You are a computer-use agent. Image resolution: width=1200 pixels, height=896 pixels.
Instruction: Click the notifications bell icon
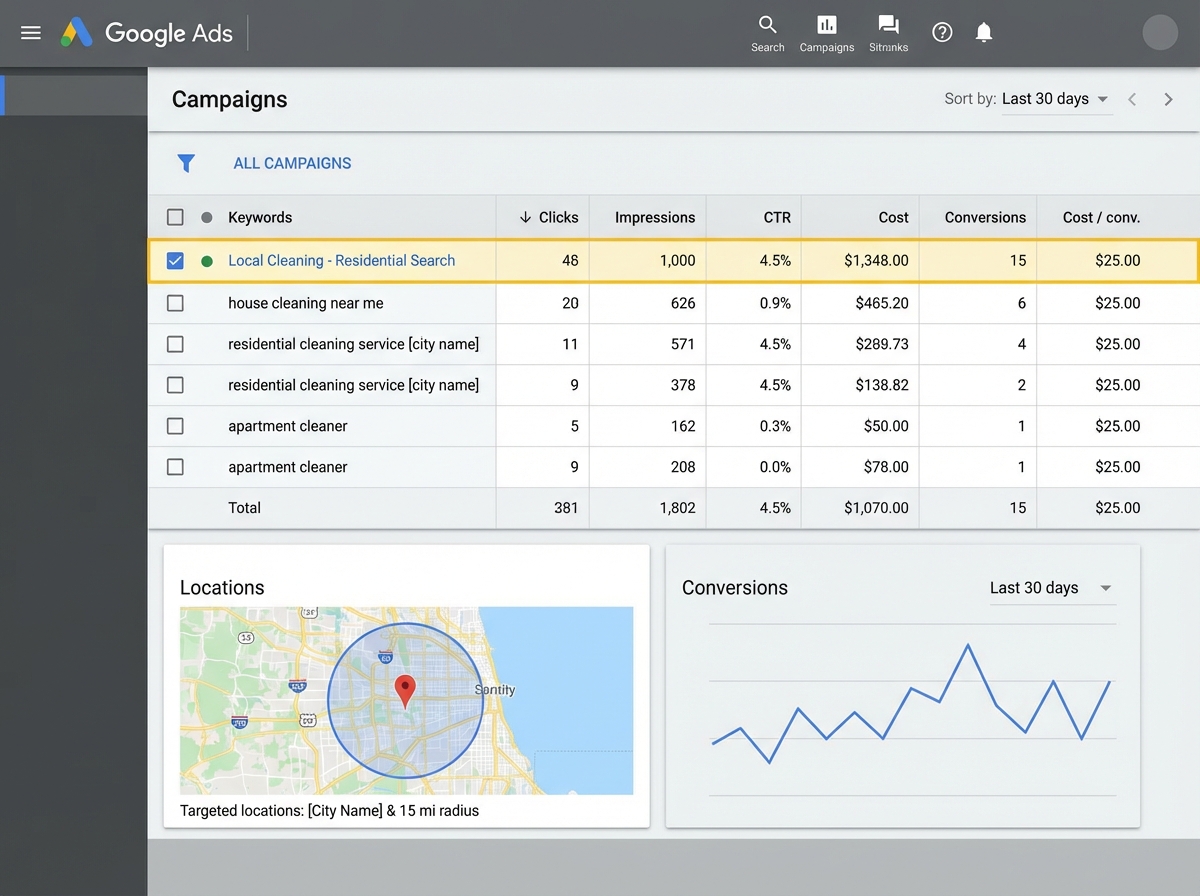[983, 31]
